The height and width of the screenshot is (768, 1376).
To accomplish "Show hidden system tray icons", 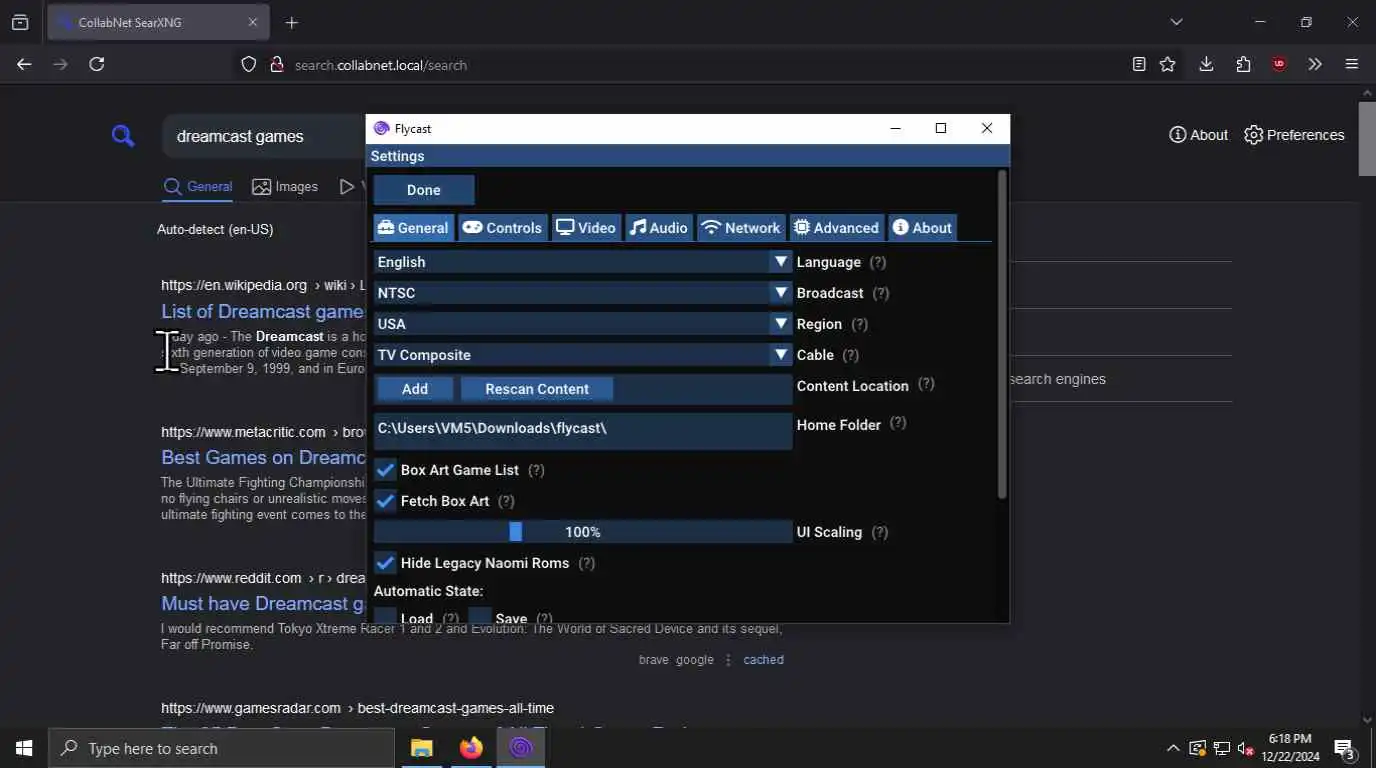I will point(1173,748).
